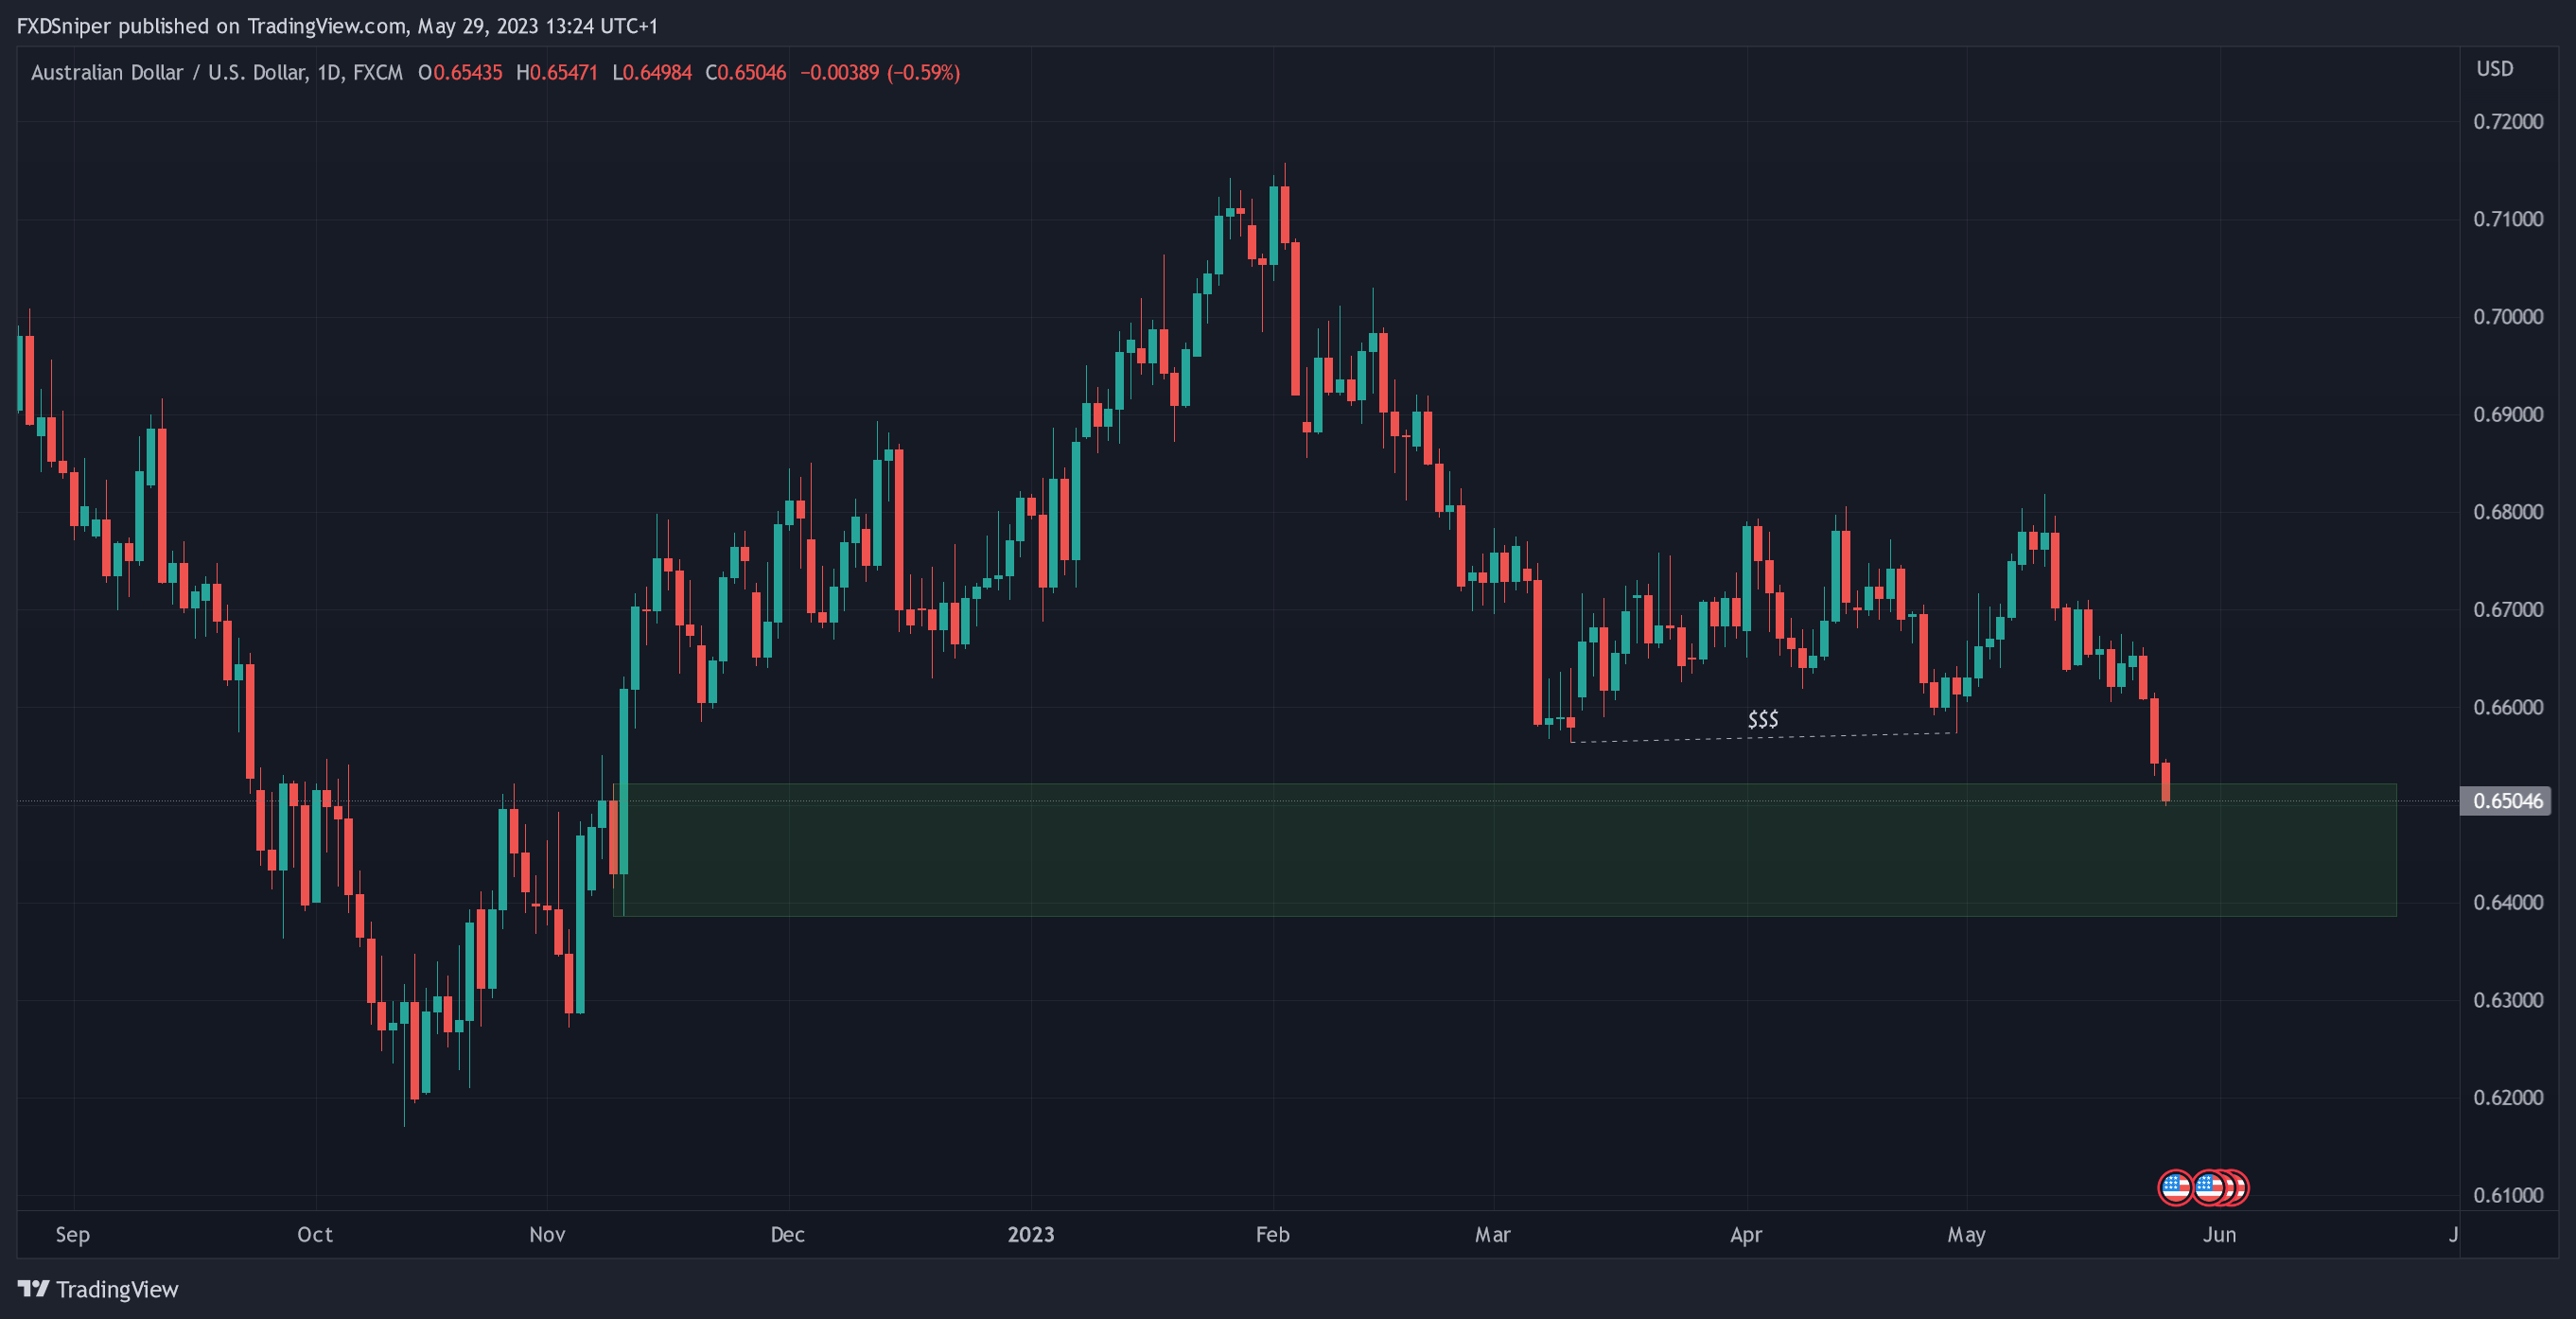
Task: Click the 2023 label on time axis
Action: point(1030,1234)
